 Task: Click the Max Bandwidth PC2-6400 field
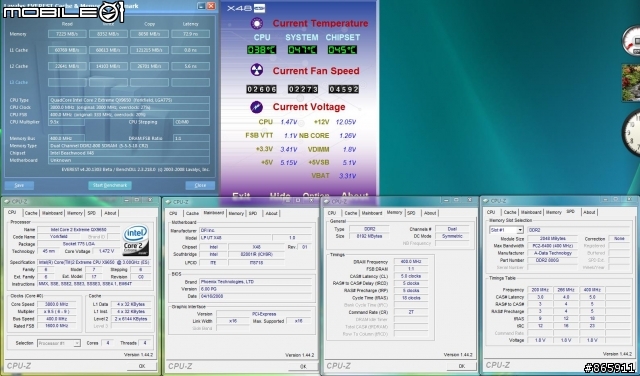(x=553, y=246)
